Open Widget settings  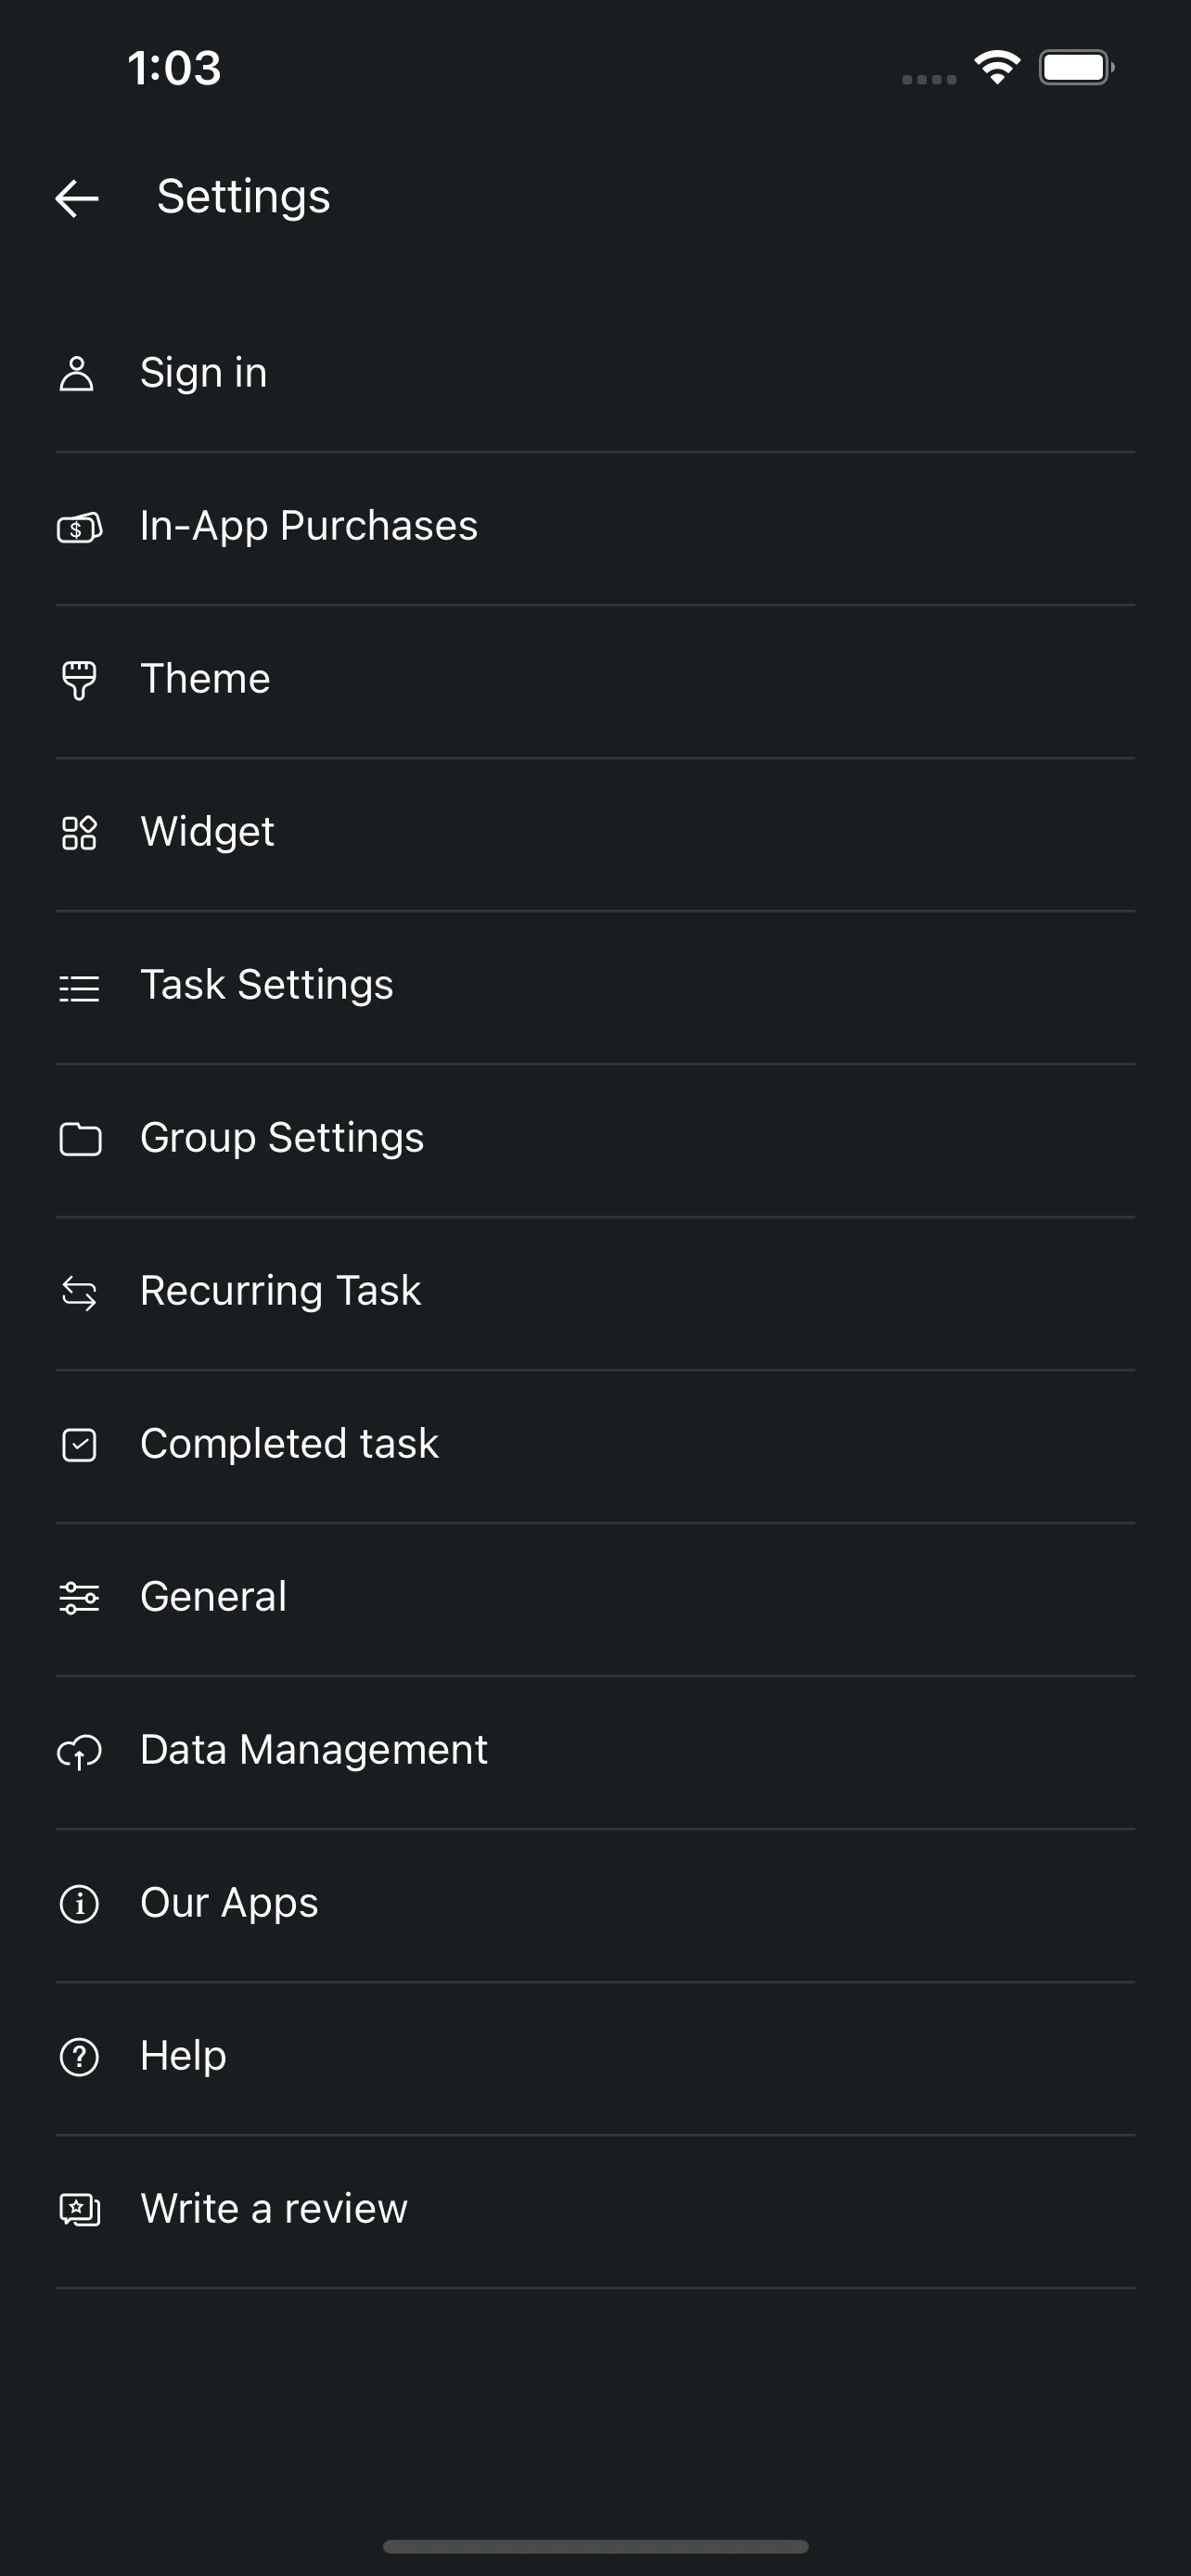[x=595, y=834]
